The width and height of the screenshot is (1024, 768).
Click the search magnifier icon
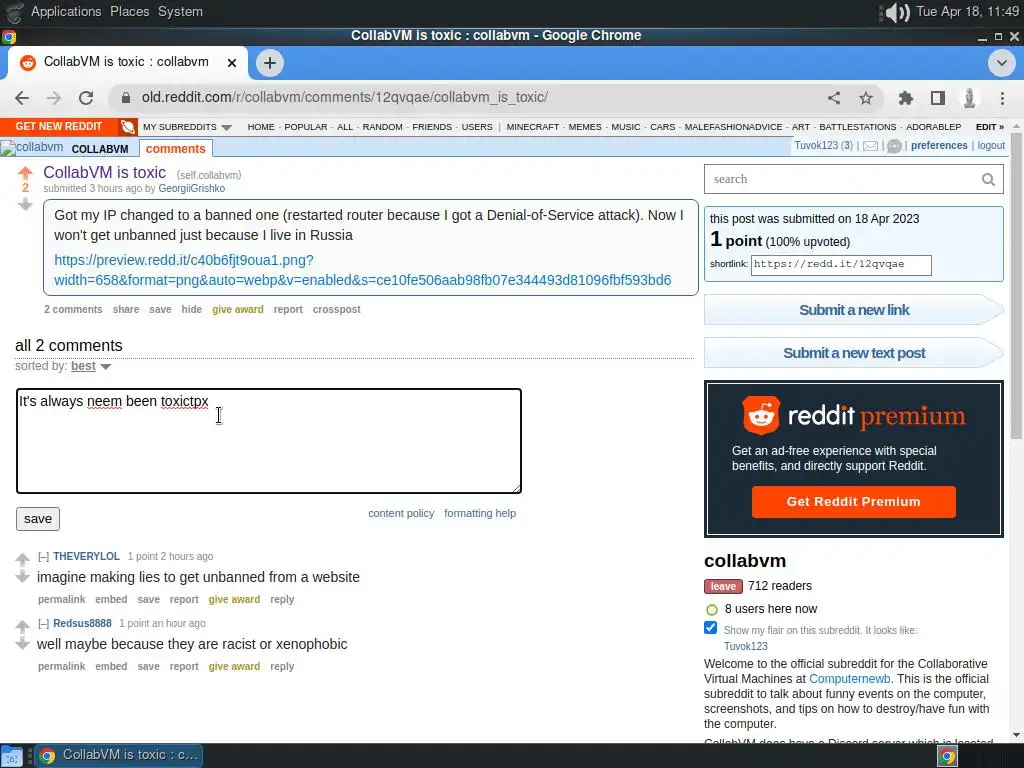[988, 180]
